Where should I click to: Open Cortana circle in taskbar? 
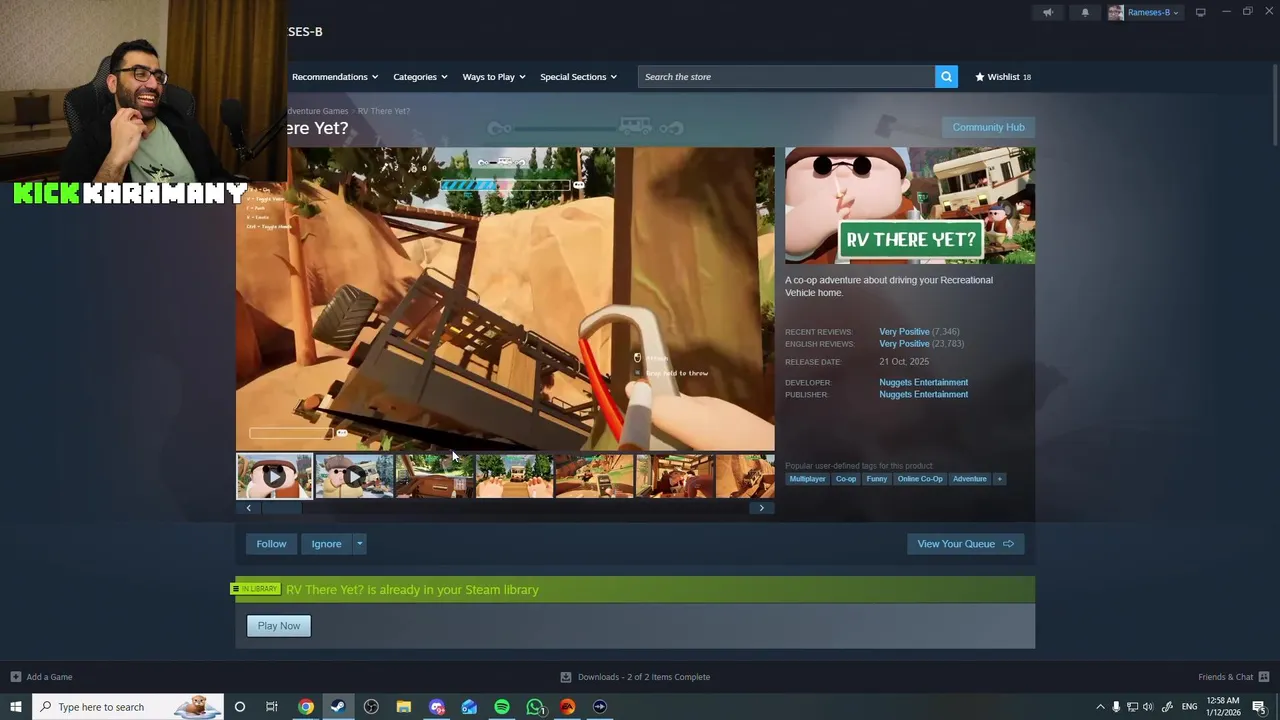tap(239, 707)
